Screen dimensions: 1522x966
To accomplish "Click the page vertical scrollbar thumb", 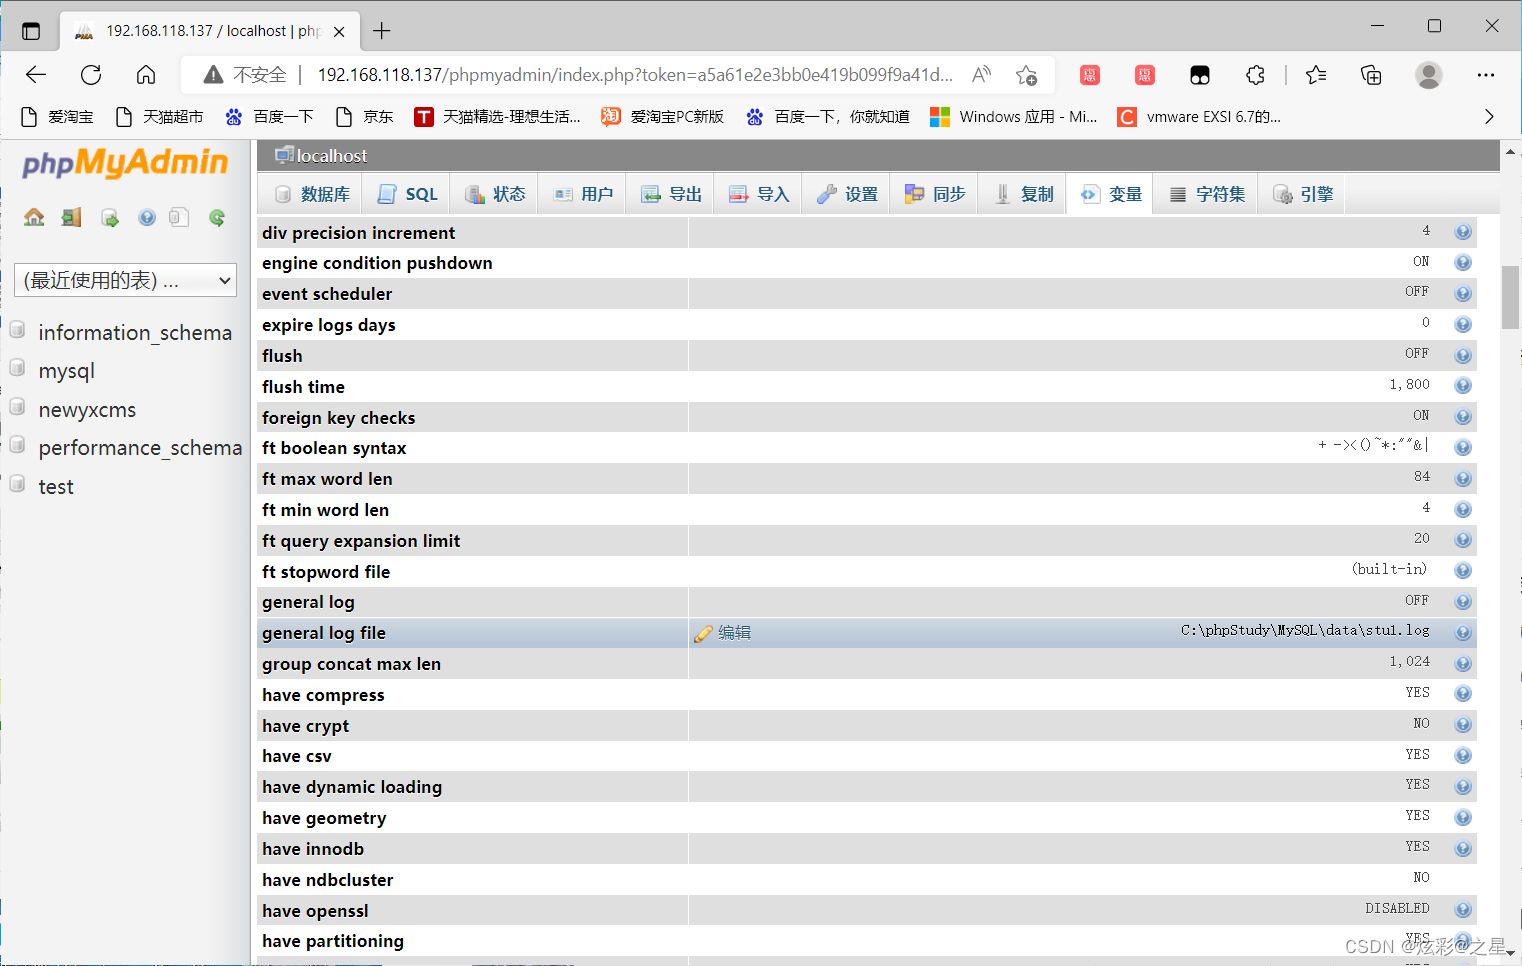I will 1510,297.
